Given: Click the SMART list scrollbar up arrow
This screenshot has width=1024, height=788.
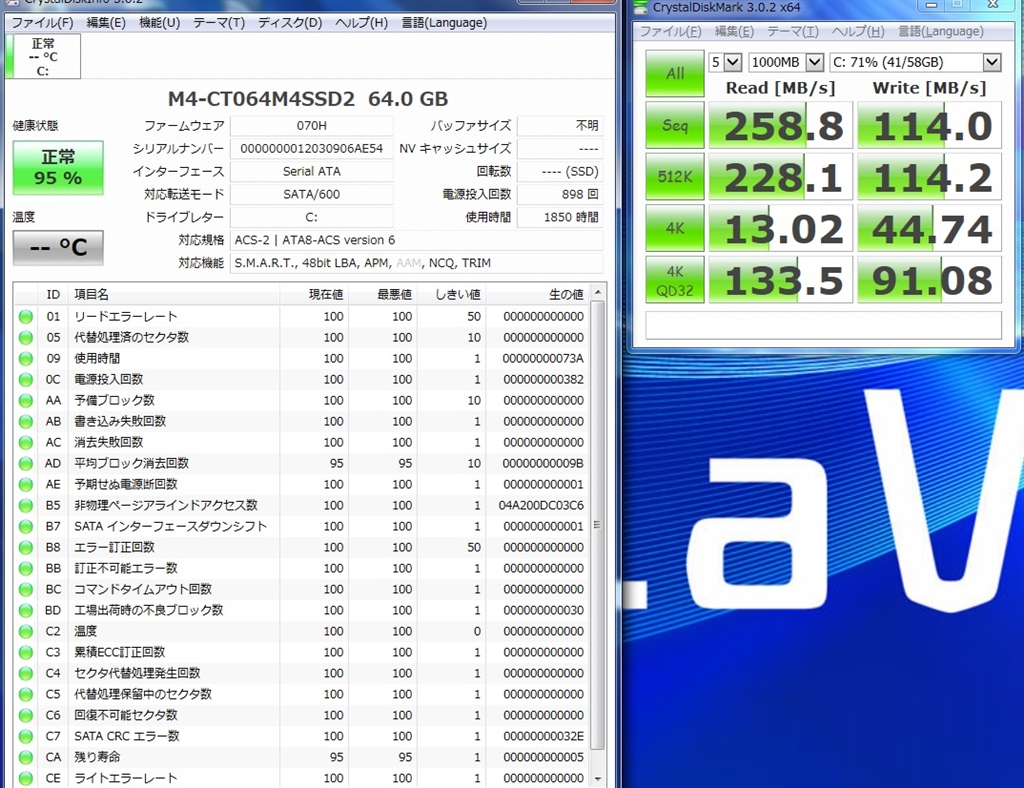Looking at the screenshot, I should click(x=598, y=292).
